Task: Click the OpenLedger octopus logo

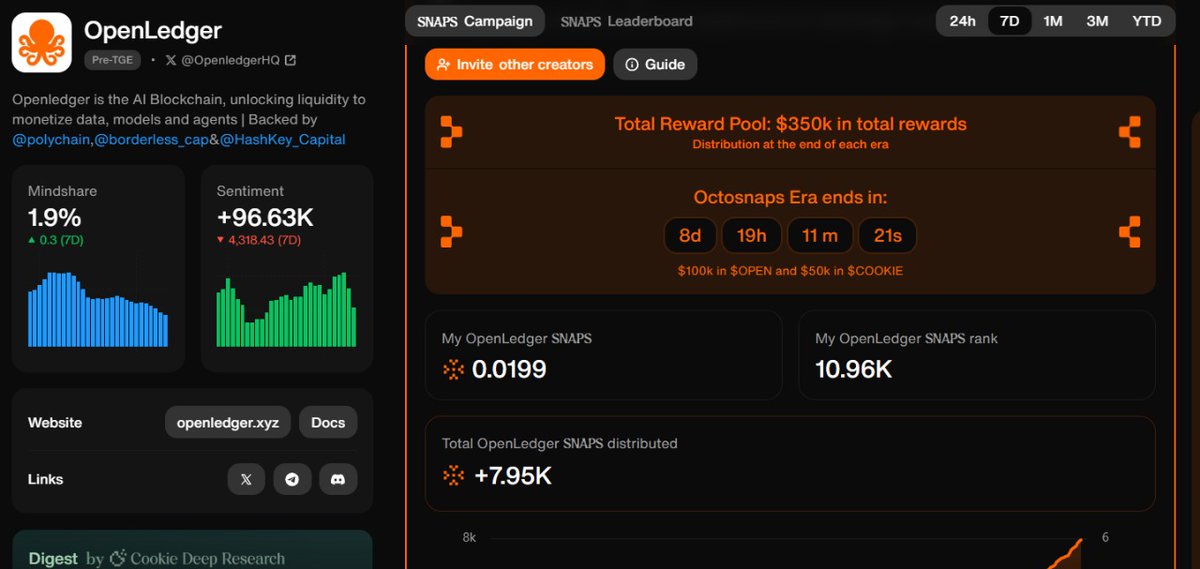Action: point(42,42)
